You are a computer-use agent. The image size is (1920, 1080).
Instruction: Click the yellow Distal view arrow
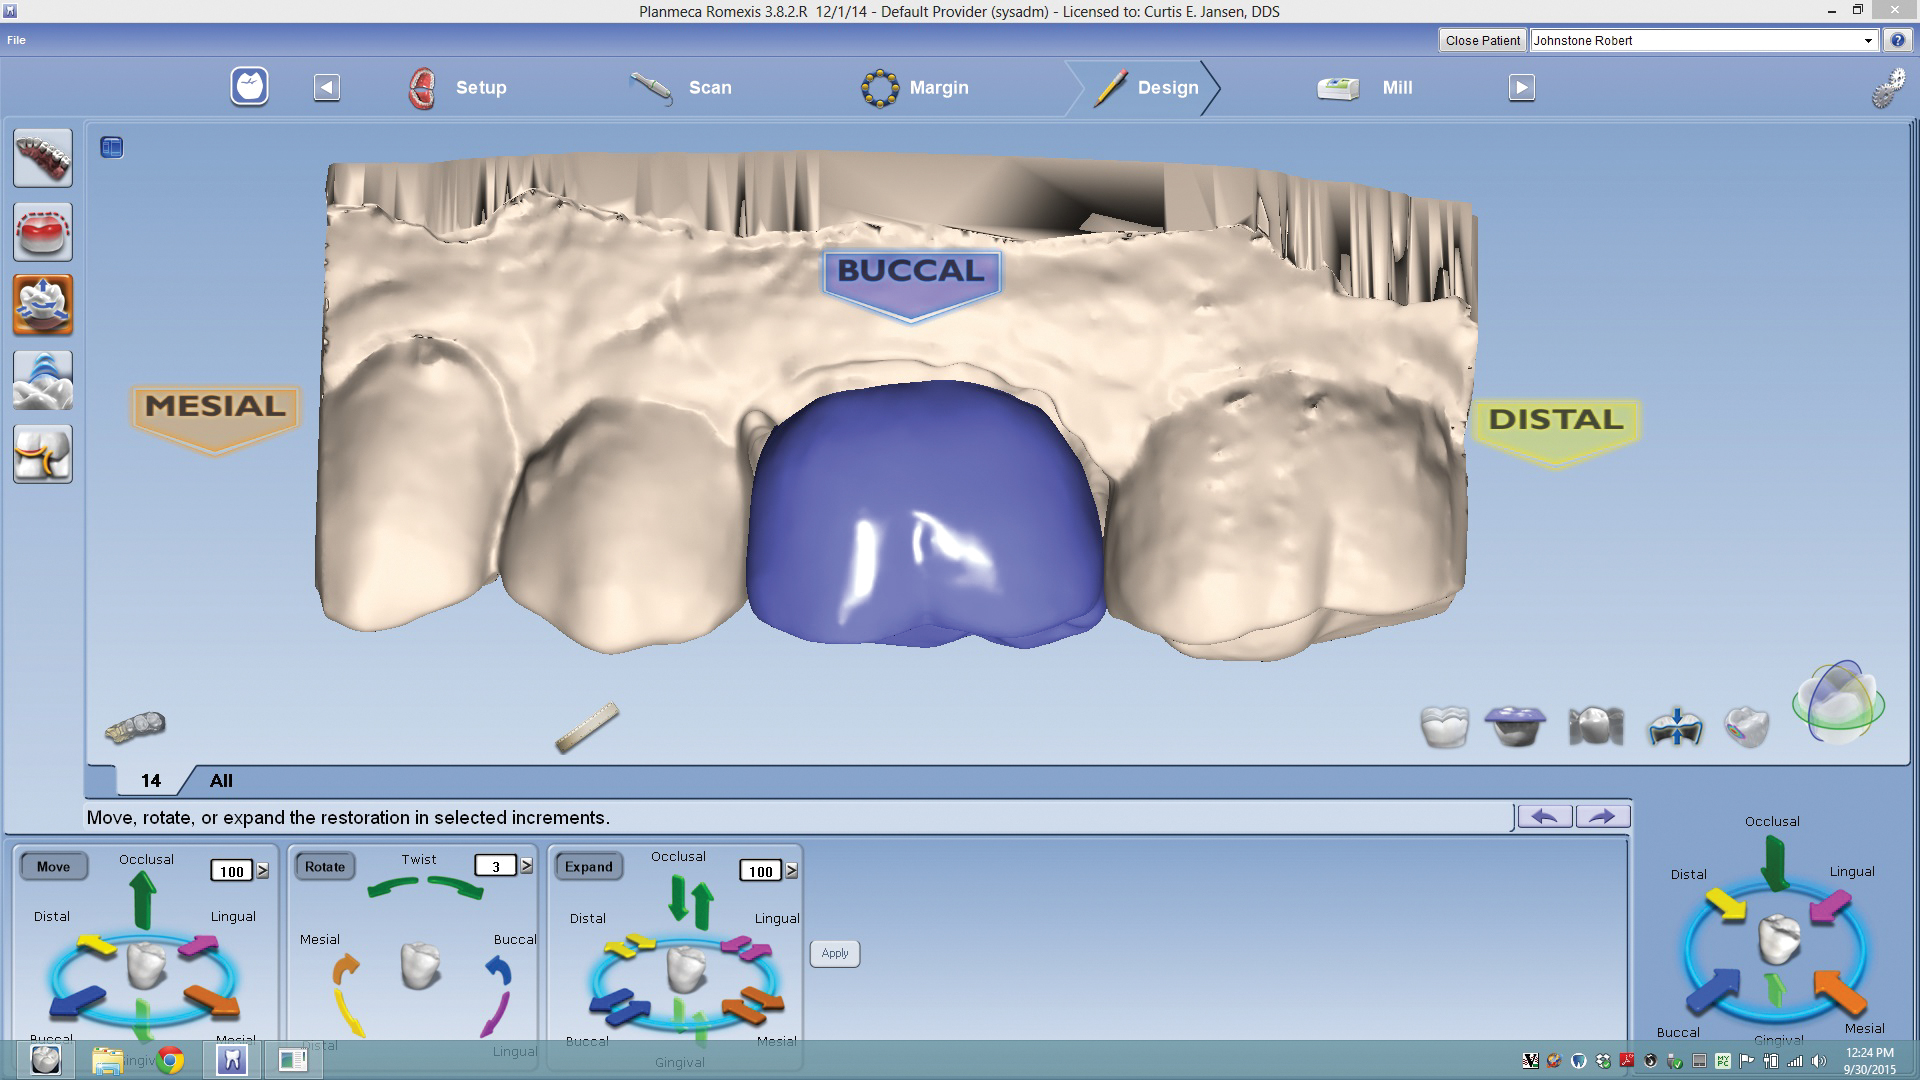[1726, 904]
